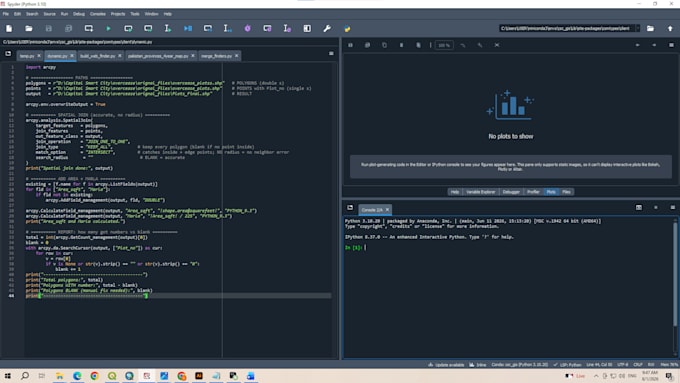Image resolution: width=680 pixels, height=383 pixels.
Task: Save all files toolbar icon
Action: tap(69, 29)
